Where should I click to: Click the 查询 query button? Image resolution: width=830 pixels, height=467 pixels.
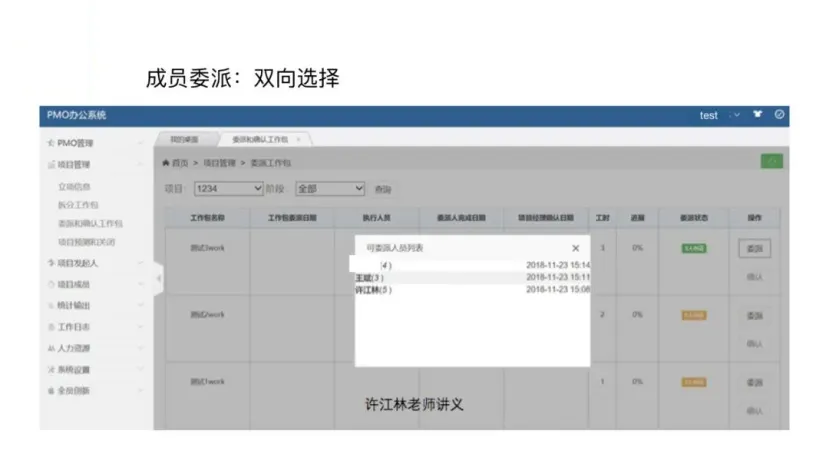[x=383, y=189]
